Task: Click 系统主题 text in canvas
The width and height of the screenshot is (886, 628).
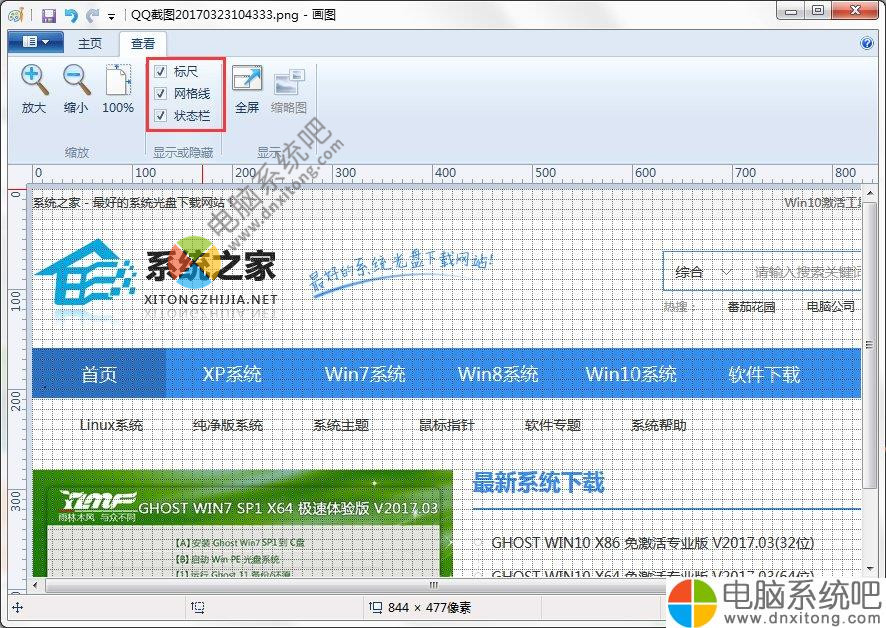Action: coord(341,425)
